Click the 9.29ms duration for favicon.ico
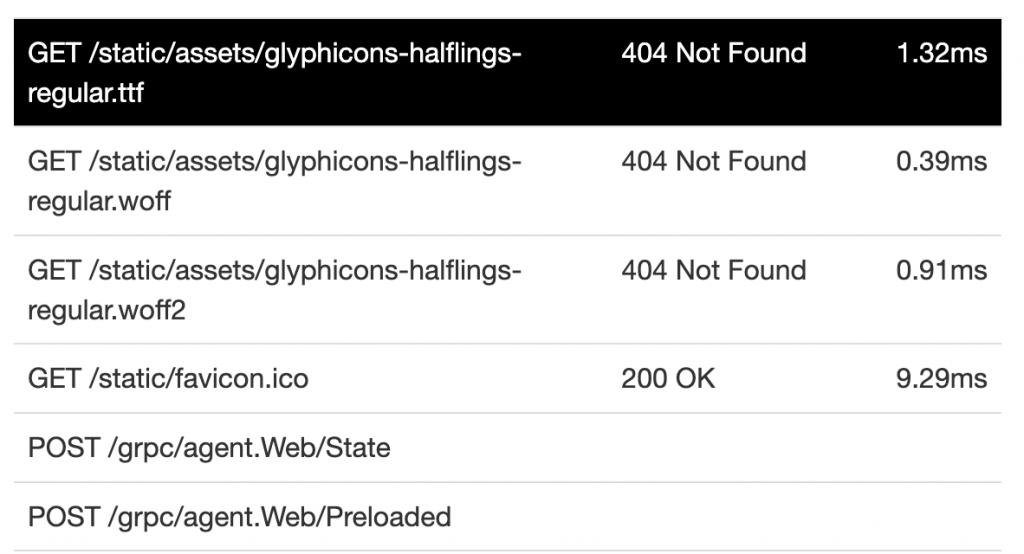The height and width of the screenshot is (554, 1024). [x=942, y=378]
